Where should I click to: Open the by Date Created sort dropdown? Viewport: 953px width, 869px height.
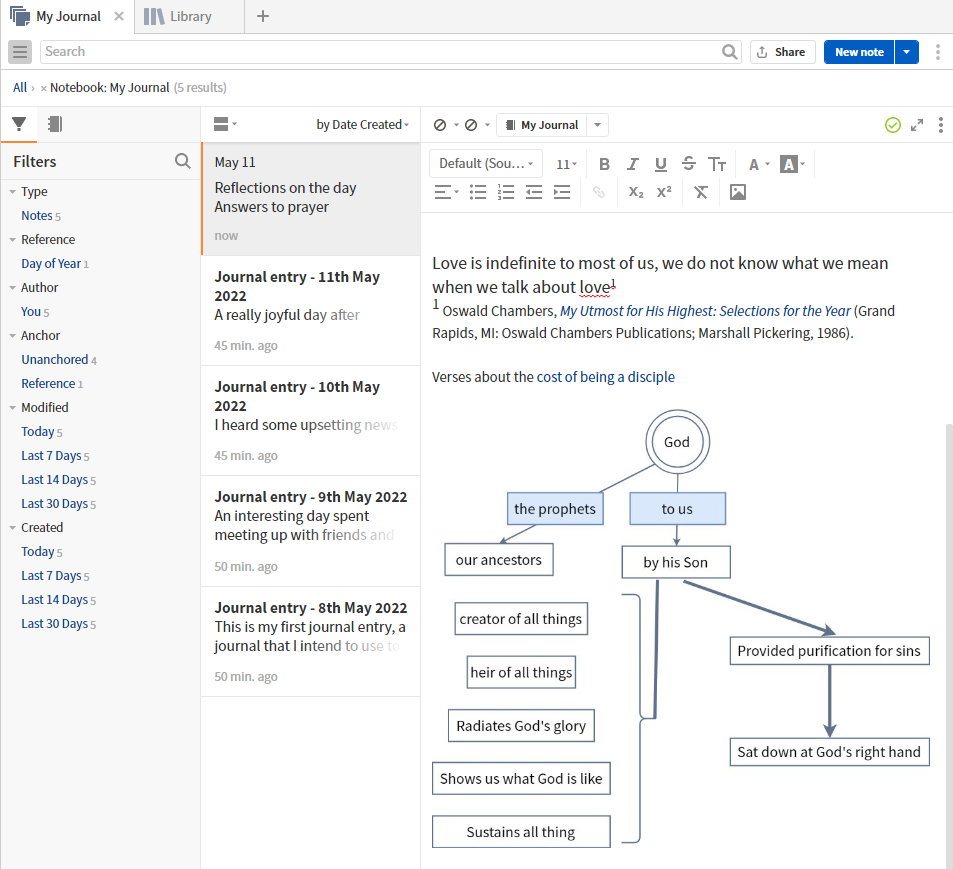362,125
